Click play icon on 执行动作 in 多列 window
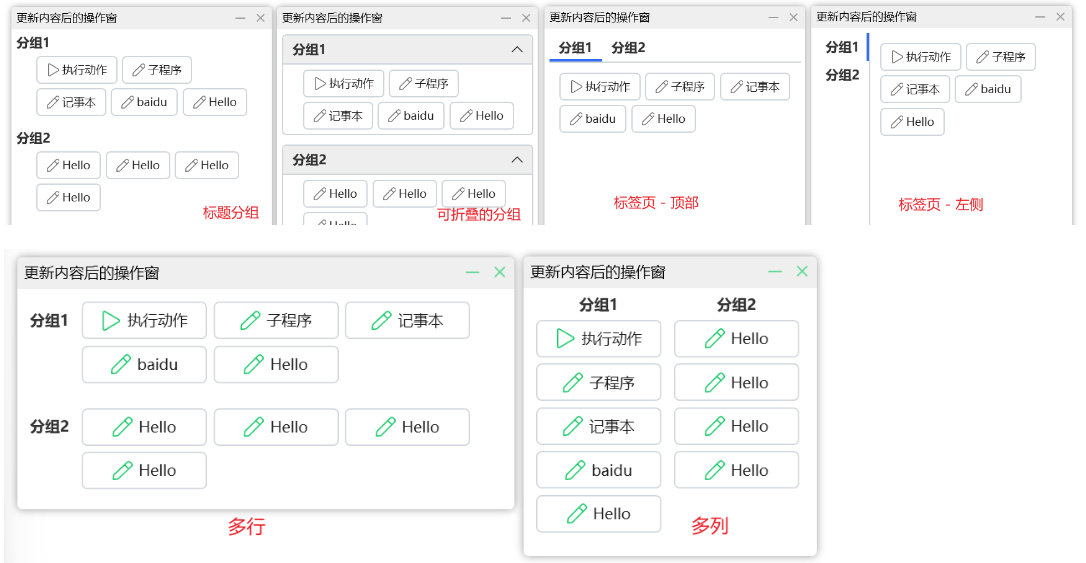Screen dimensions: 1086x563 [x=565, y=339]
